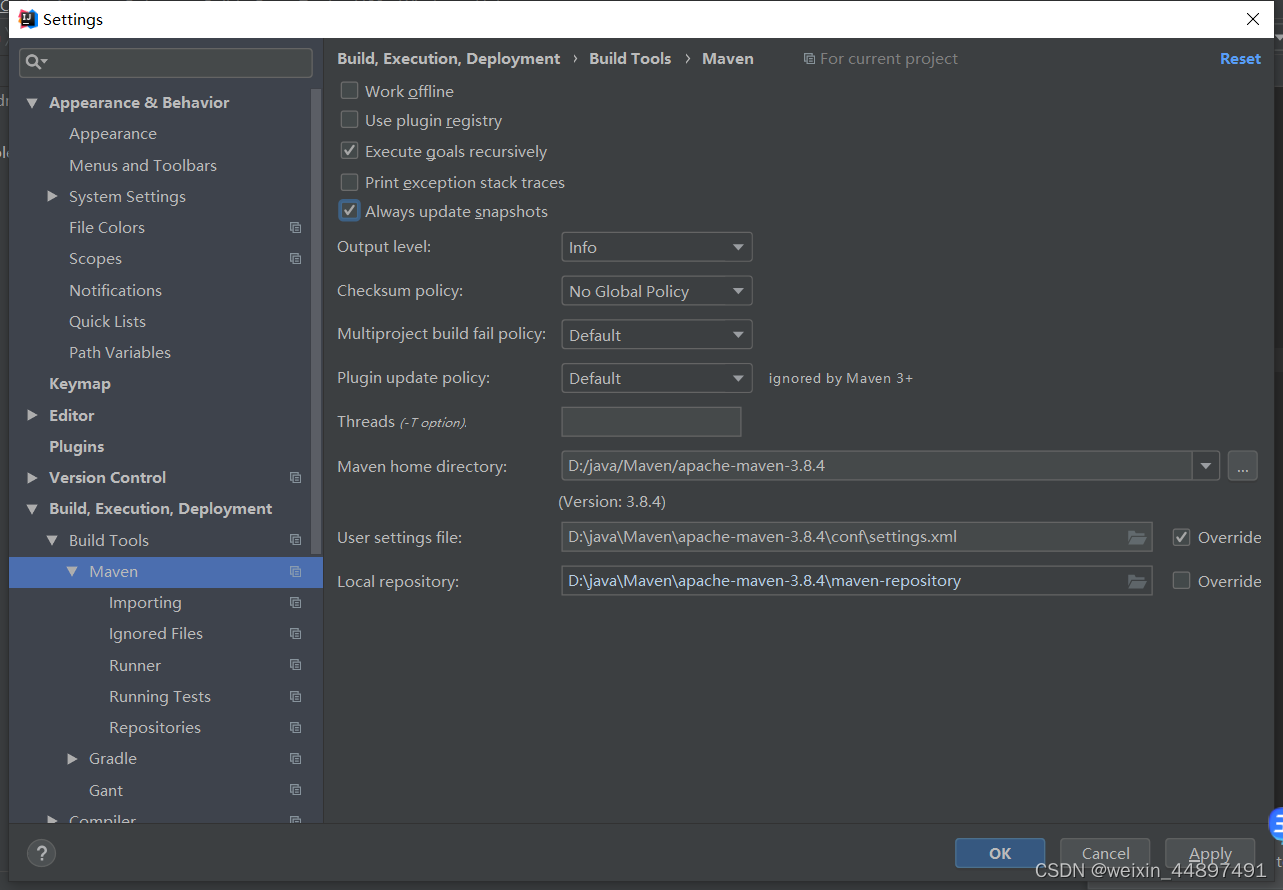Viewport: 1283px width, 890px height.
Task: Click the Local repository path field
Action: click(856, 581)
